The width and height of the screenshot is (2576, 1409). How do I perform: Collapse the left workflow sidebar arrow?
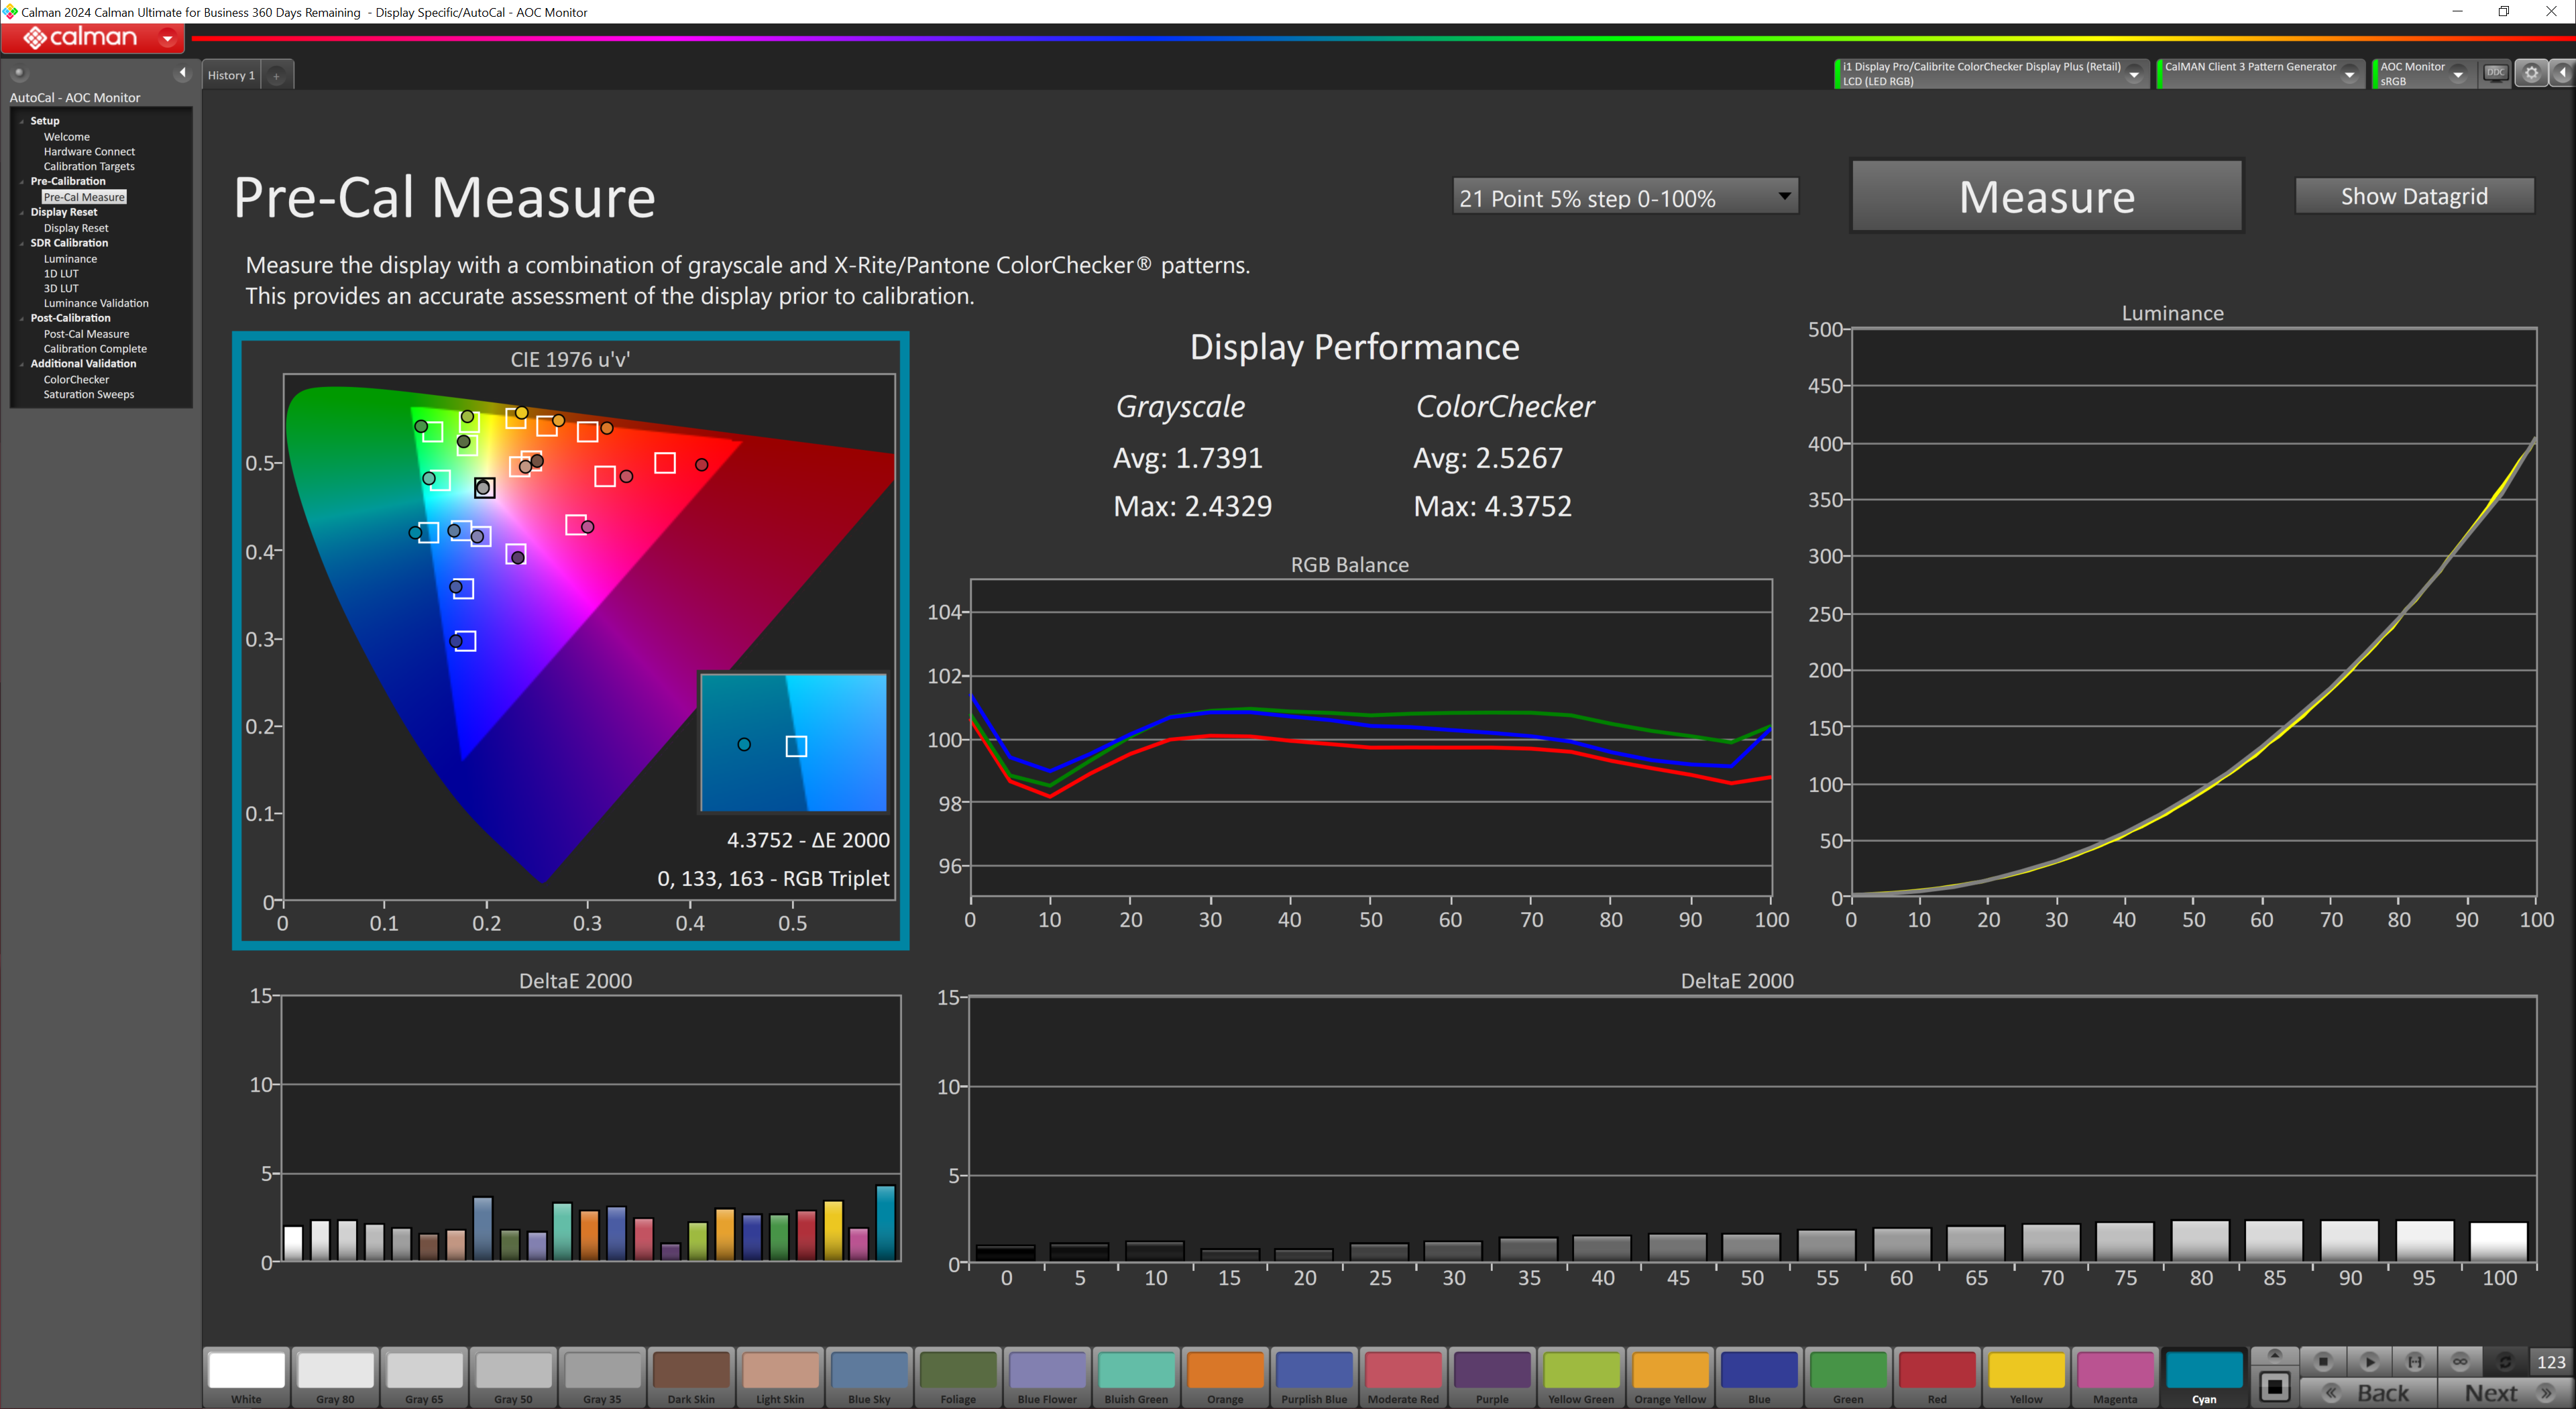tap(182, 73)
